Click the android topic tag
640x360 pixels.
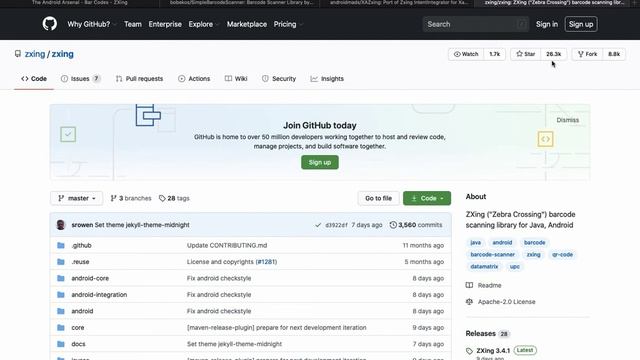click(502, 242)
